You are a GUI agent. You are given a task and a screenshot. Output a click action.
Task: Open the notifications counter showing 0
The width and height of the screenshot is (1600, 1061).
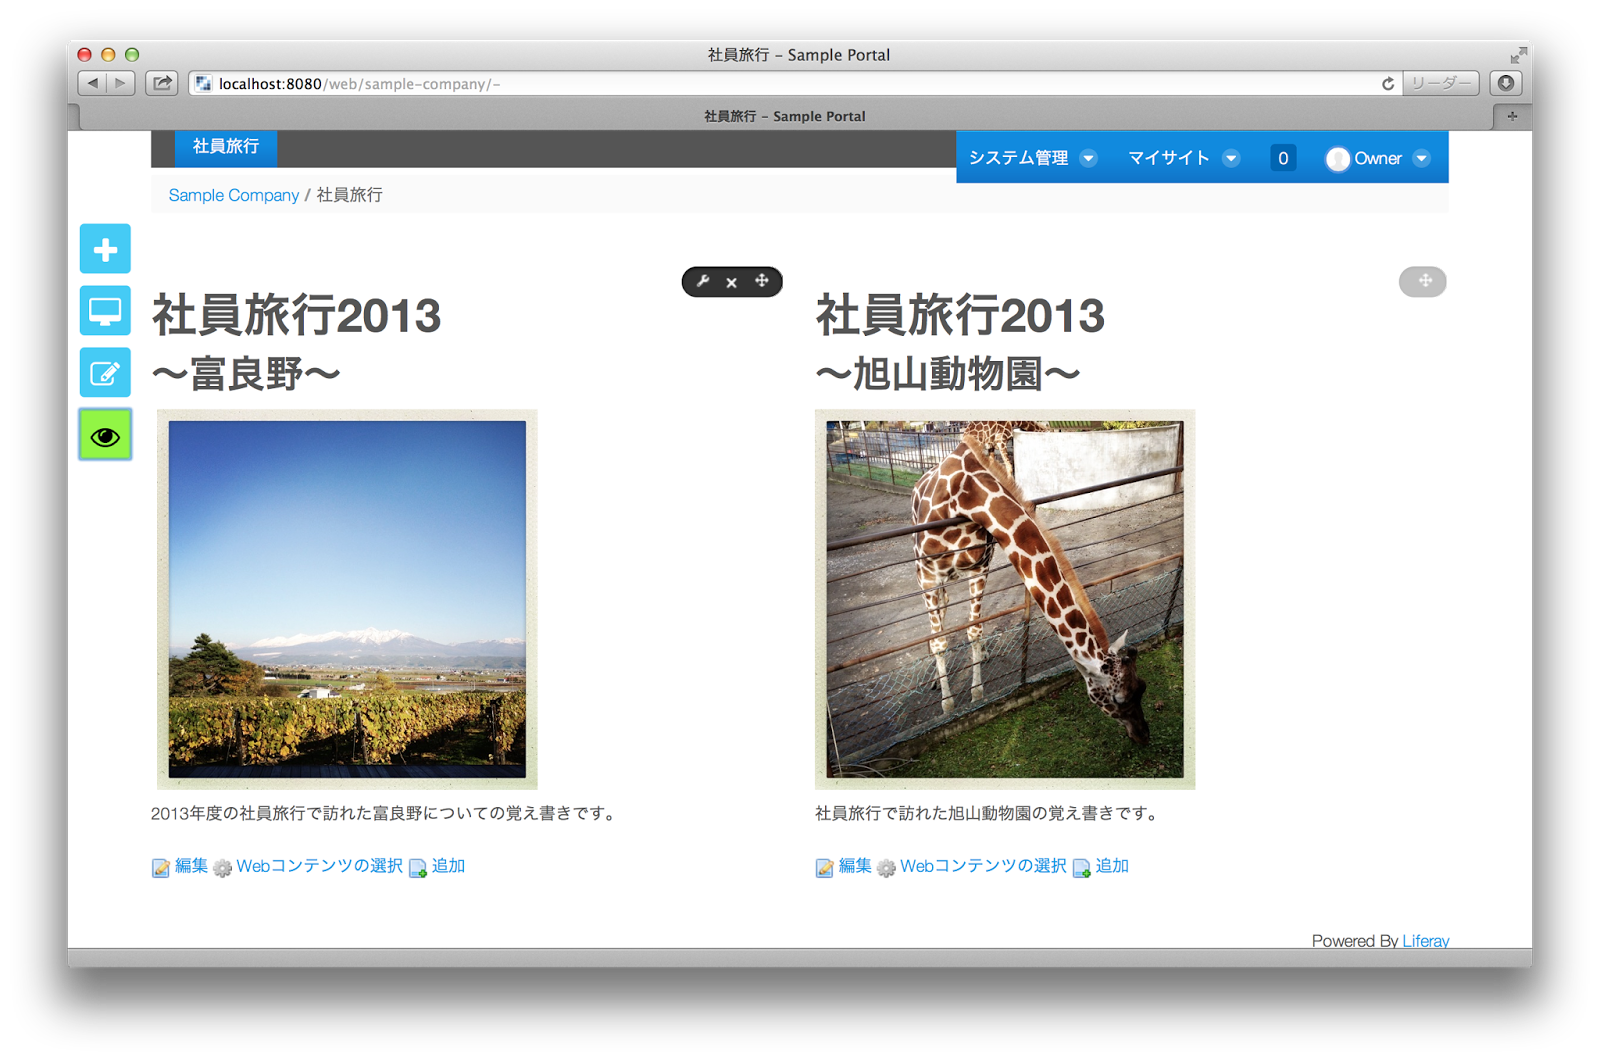tap(1283, 158)
